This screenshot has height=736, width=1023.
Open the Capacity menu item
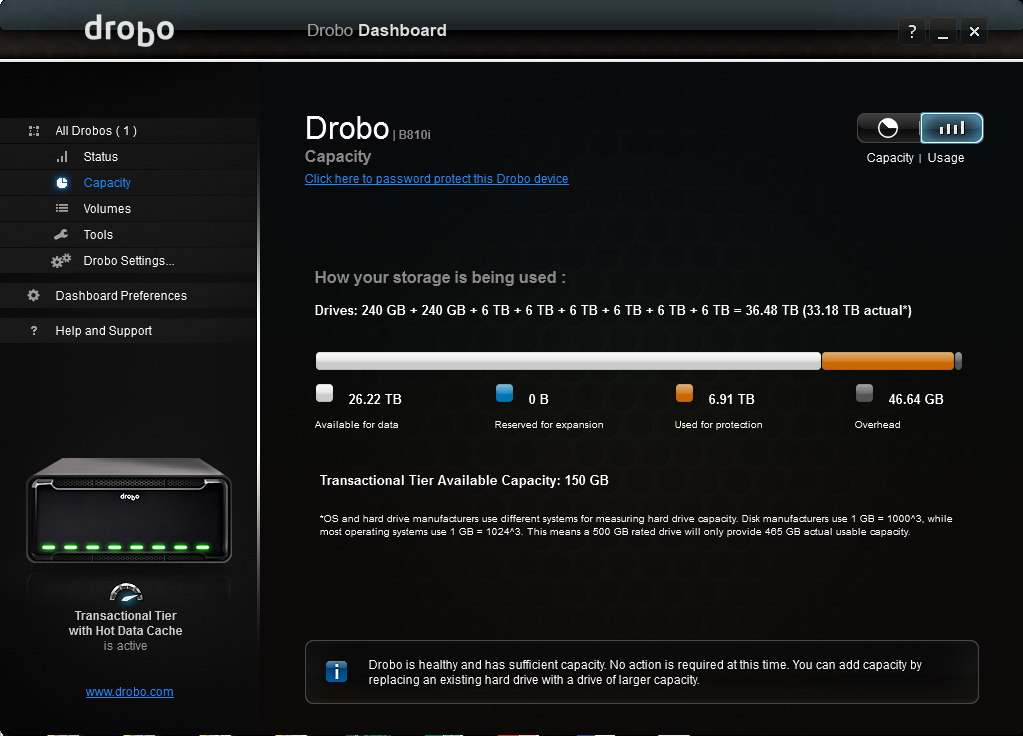[128, 183]
